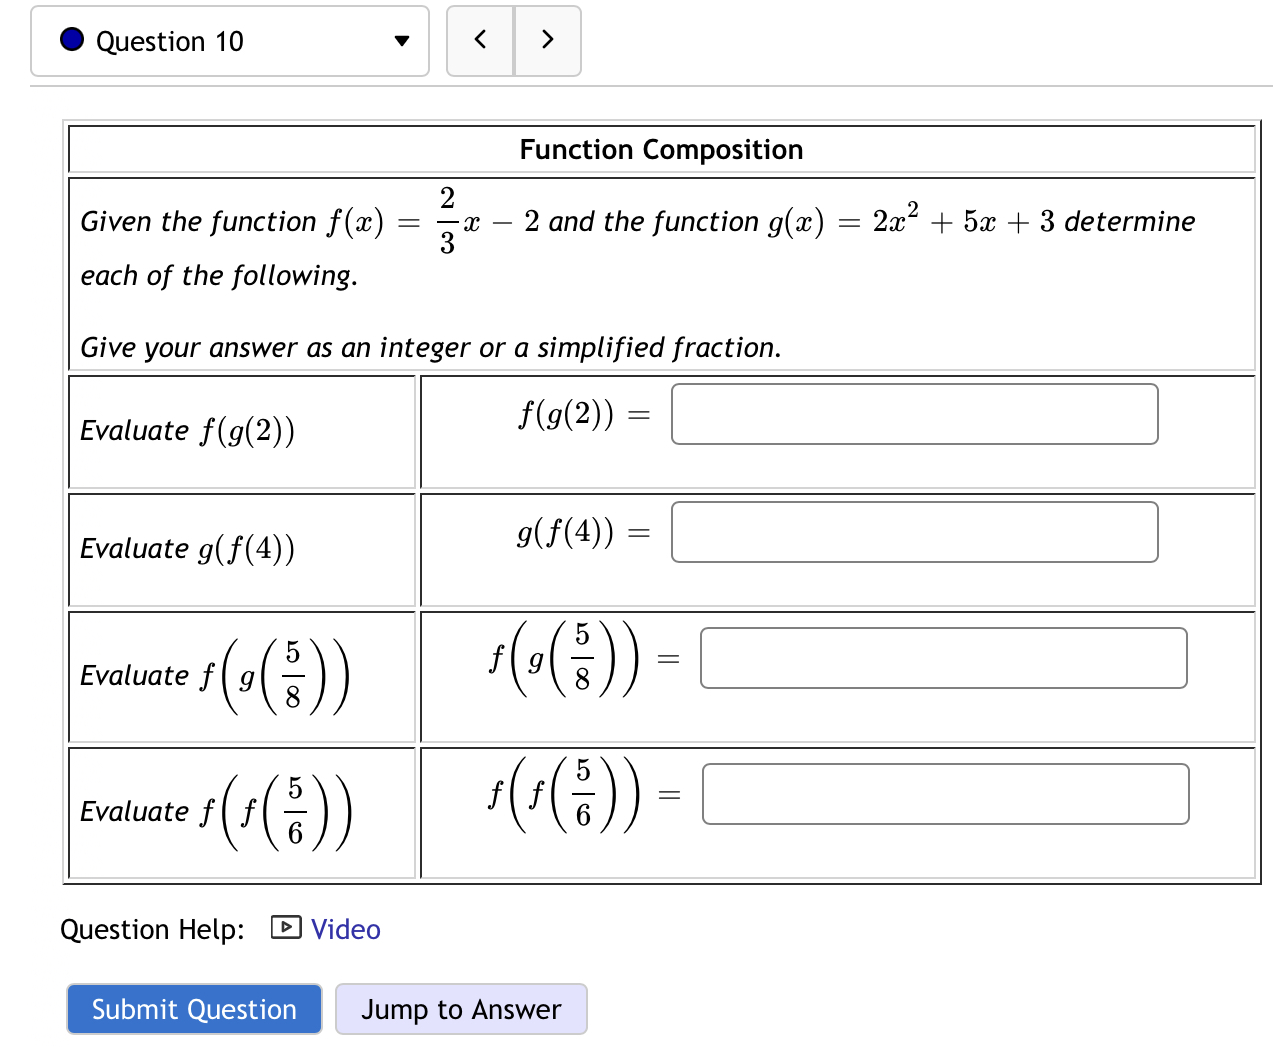Viewport: 1273px width, 1047px height.
Task: Click the Question Help label
Action: pos(151,929)
